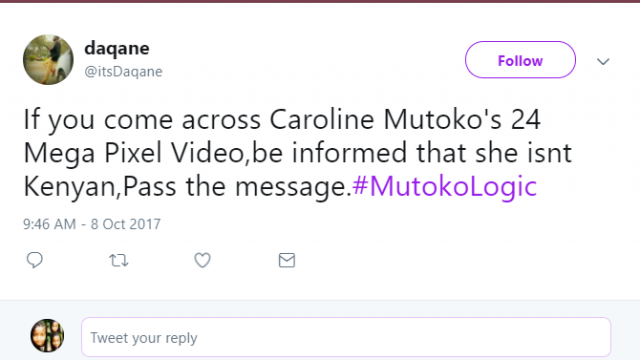Select the tweet text about Caroline Mutoko

(298, 153)
